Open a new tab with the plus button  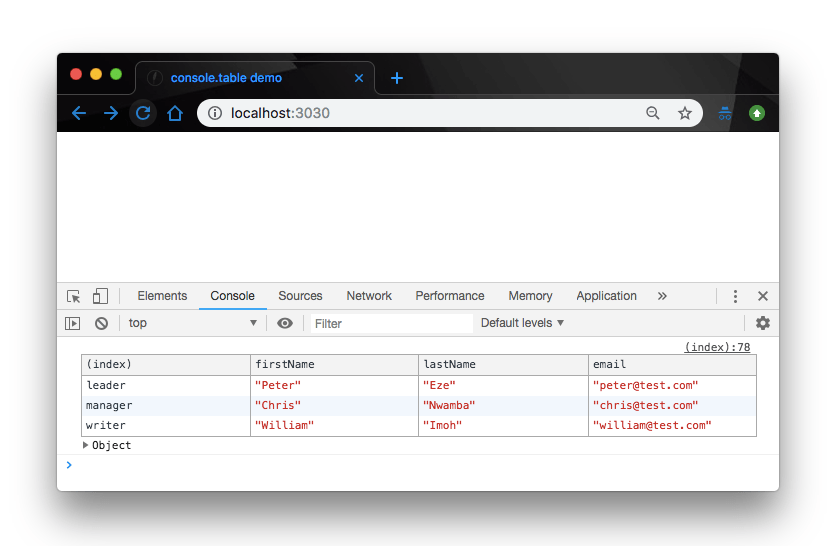[x=396, y=78]
